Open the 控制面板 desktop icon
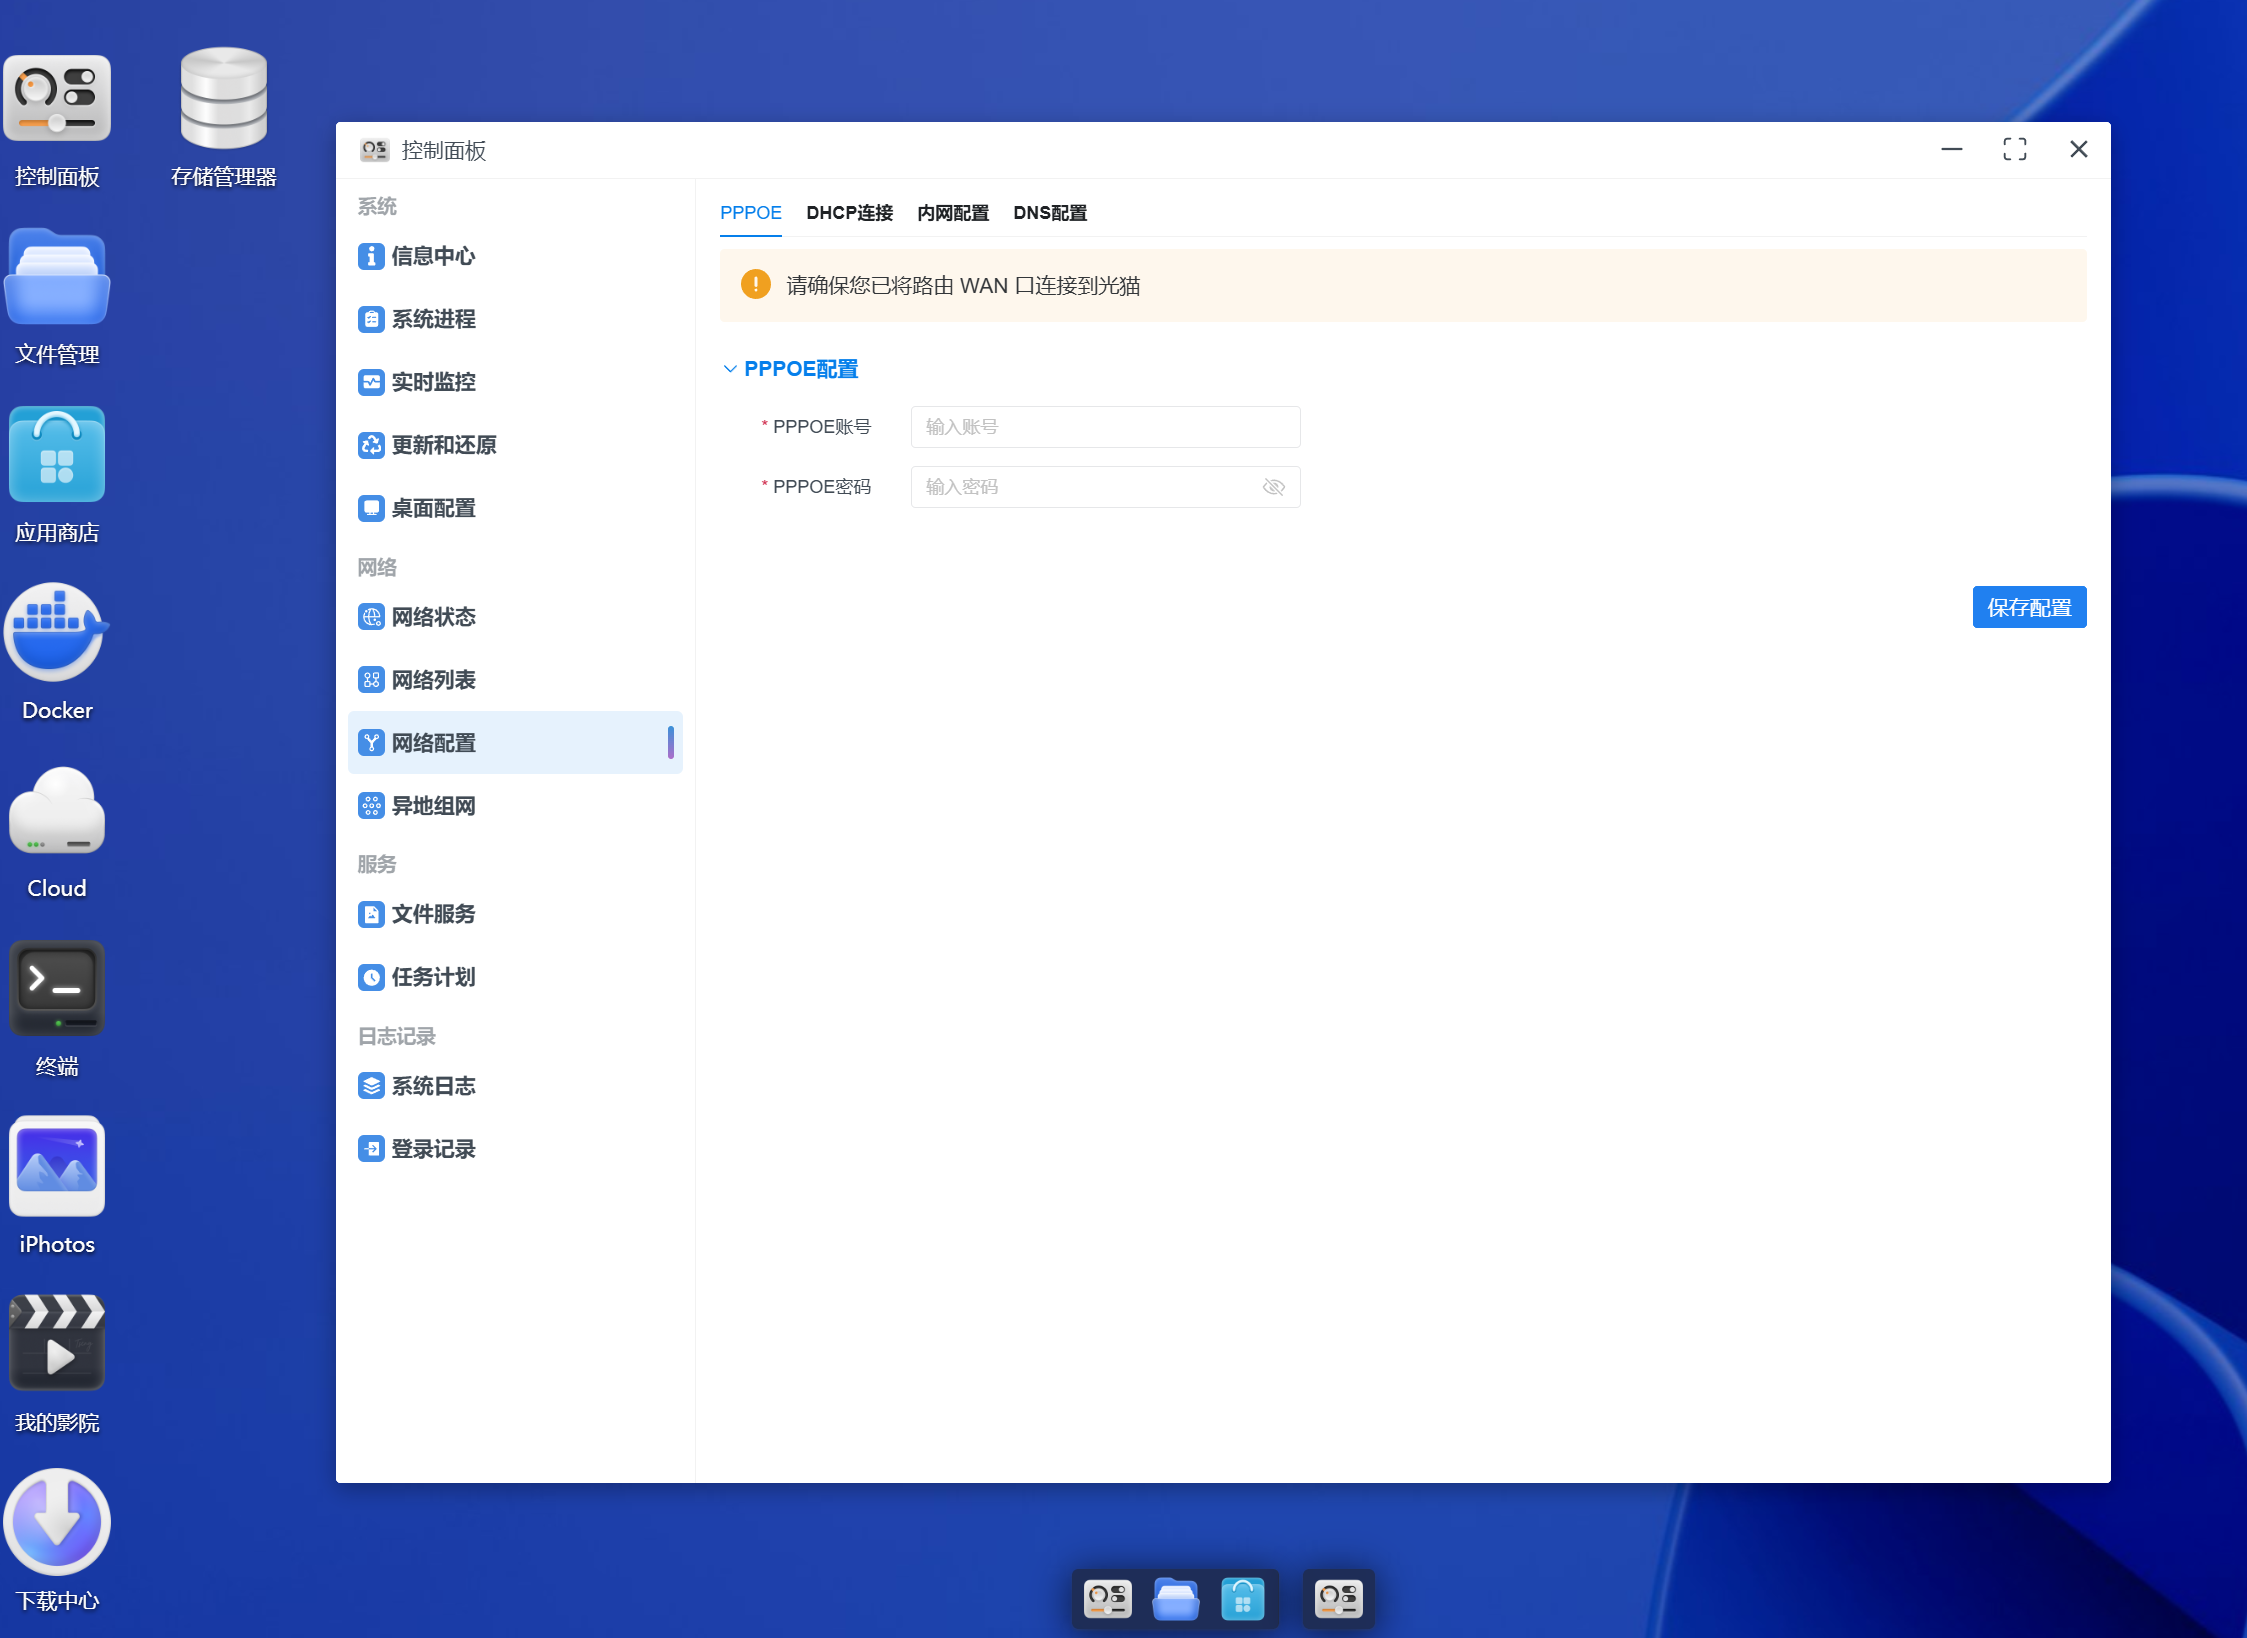Viewport: 2247px width, 1638px height. 57,100
